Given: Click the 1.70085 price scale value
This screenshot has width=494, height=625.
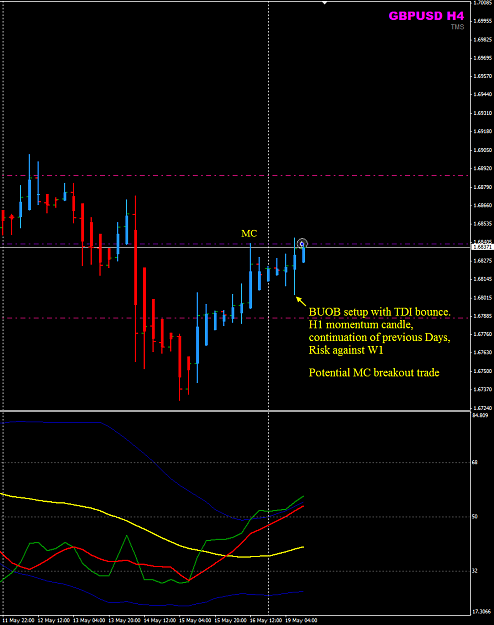Looking at the screenshot, I should pos(482,3).
